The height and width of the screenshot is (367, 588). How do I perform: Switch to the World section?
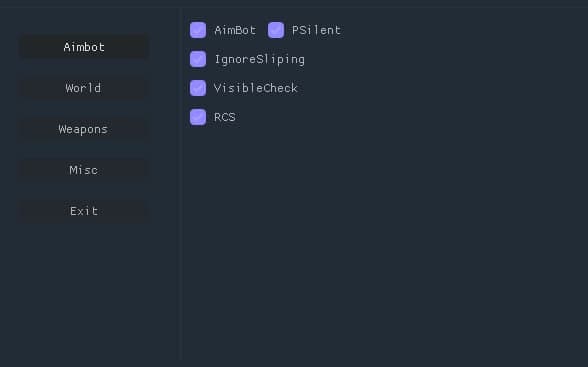point(84,88)
